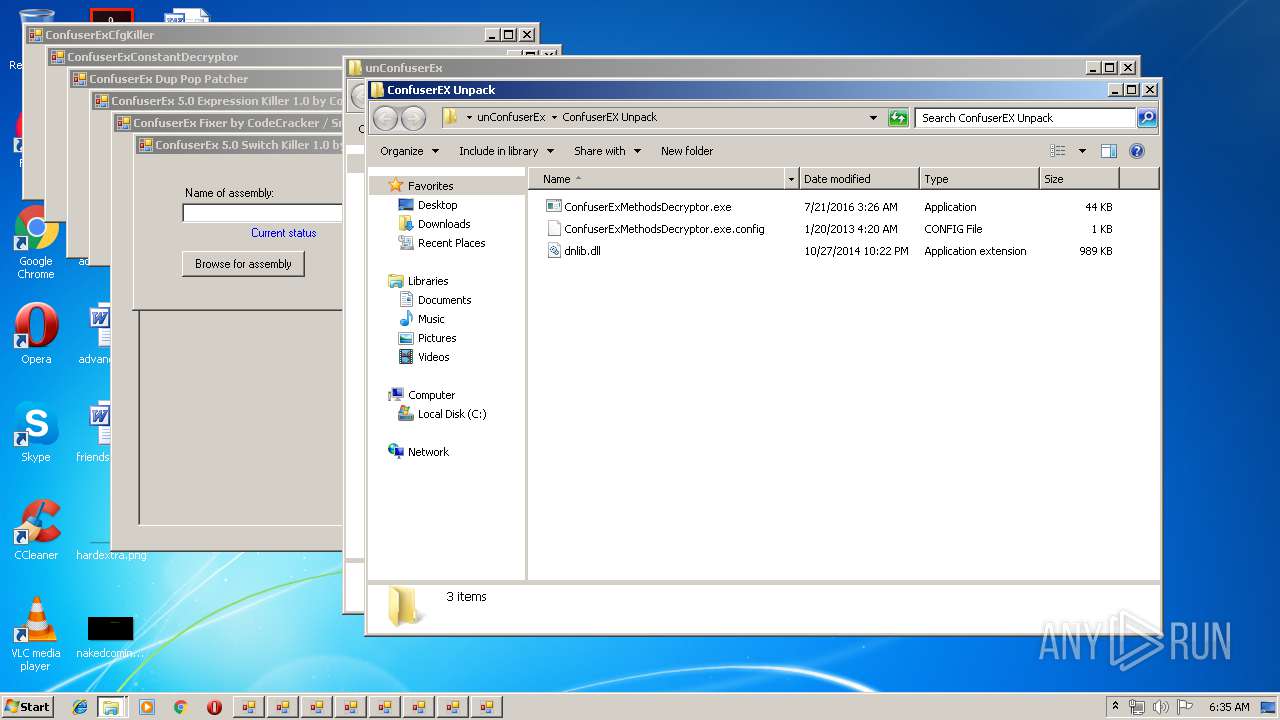This screenshot has width=1280, height=720.
Task: Show hidden tray icons arrow
Action: [x=1115, y=707]
